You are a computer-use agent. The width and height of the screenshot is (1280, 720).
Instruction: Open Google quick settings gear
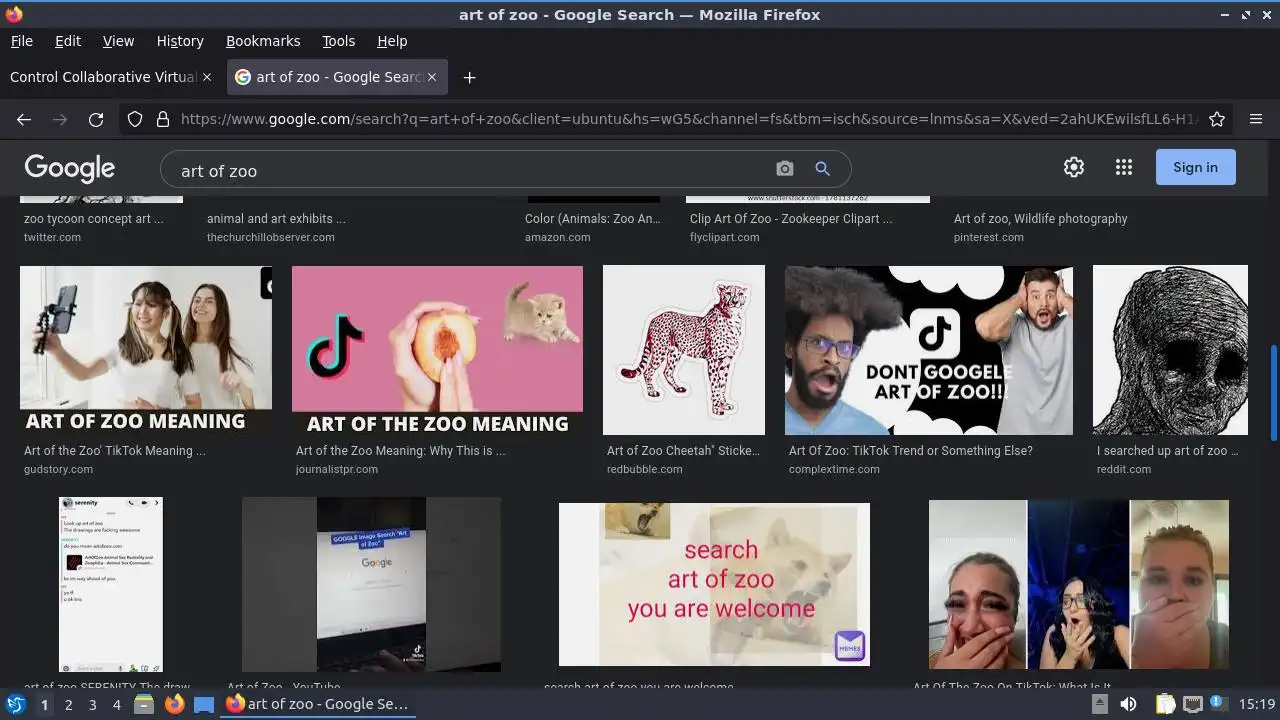coord(1074,167)
